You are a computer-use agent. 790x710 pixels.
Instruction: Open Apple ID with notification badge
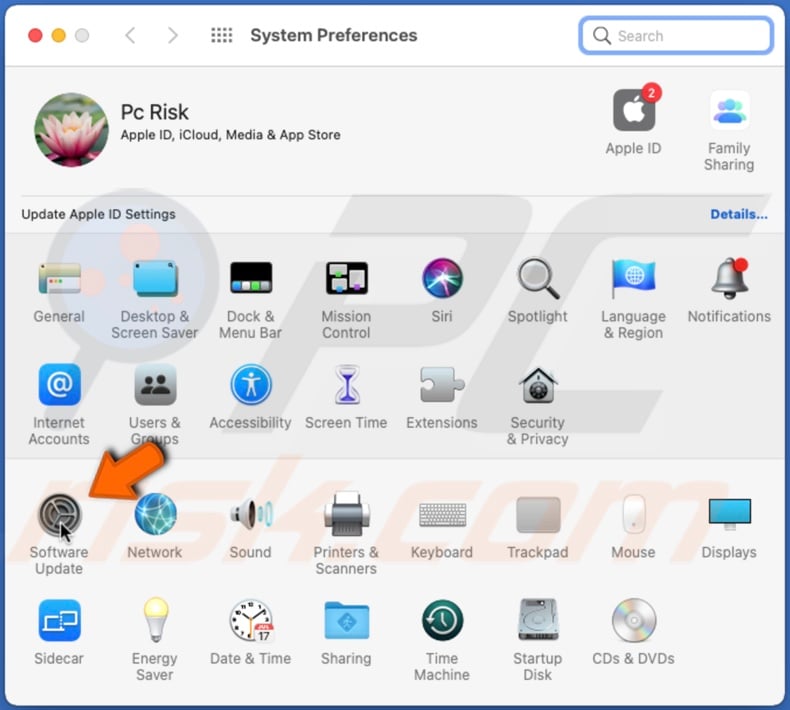point(634,110)
